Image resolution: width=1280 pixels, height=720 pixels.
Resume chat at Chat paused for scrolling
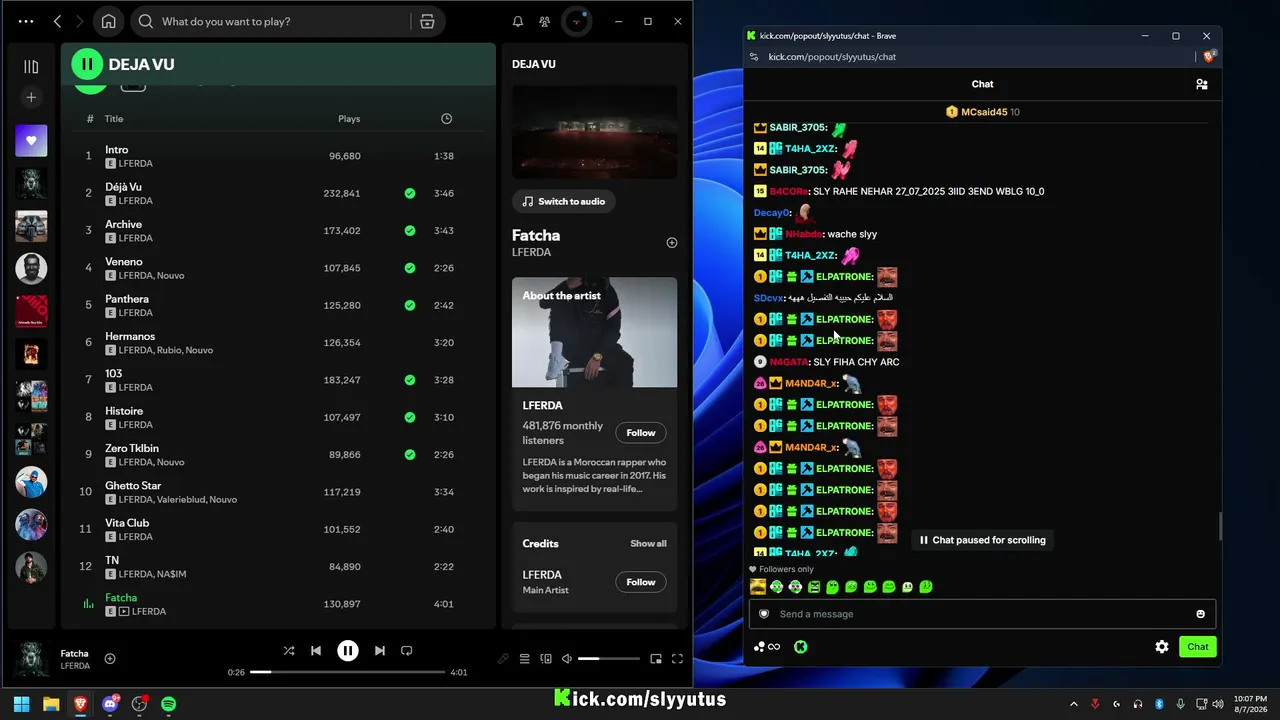(983, 540)
